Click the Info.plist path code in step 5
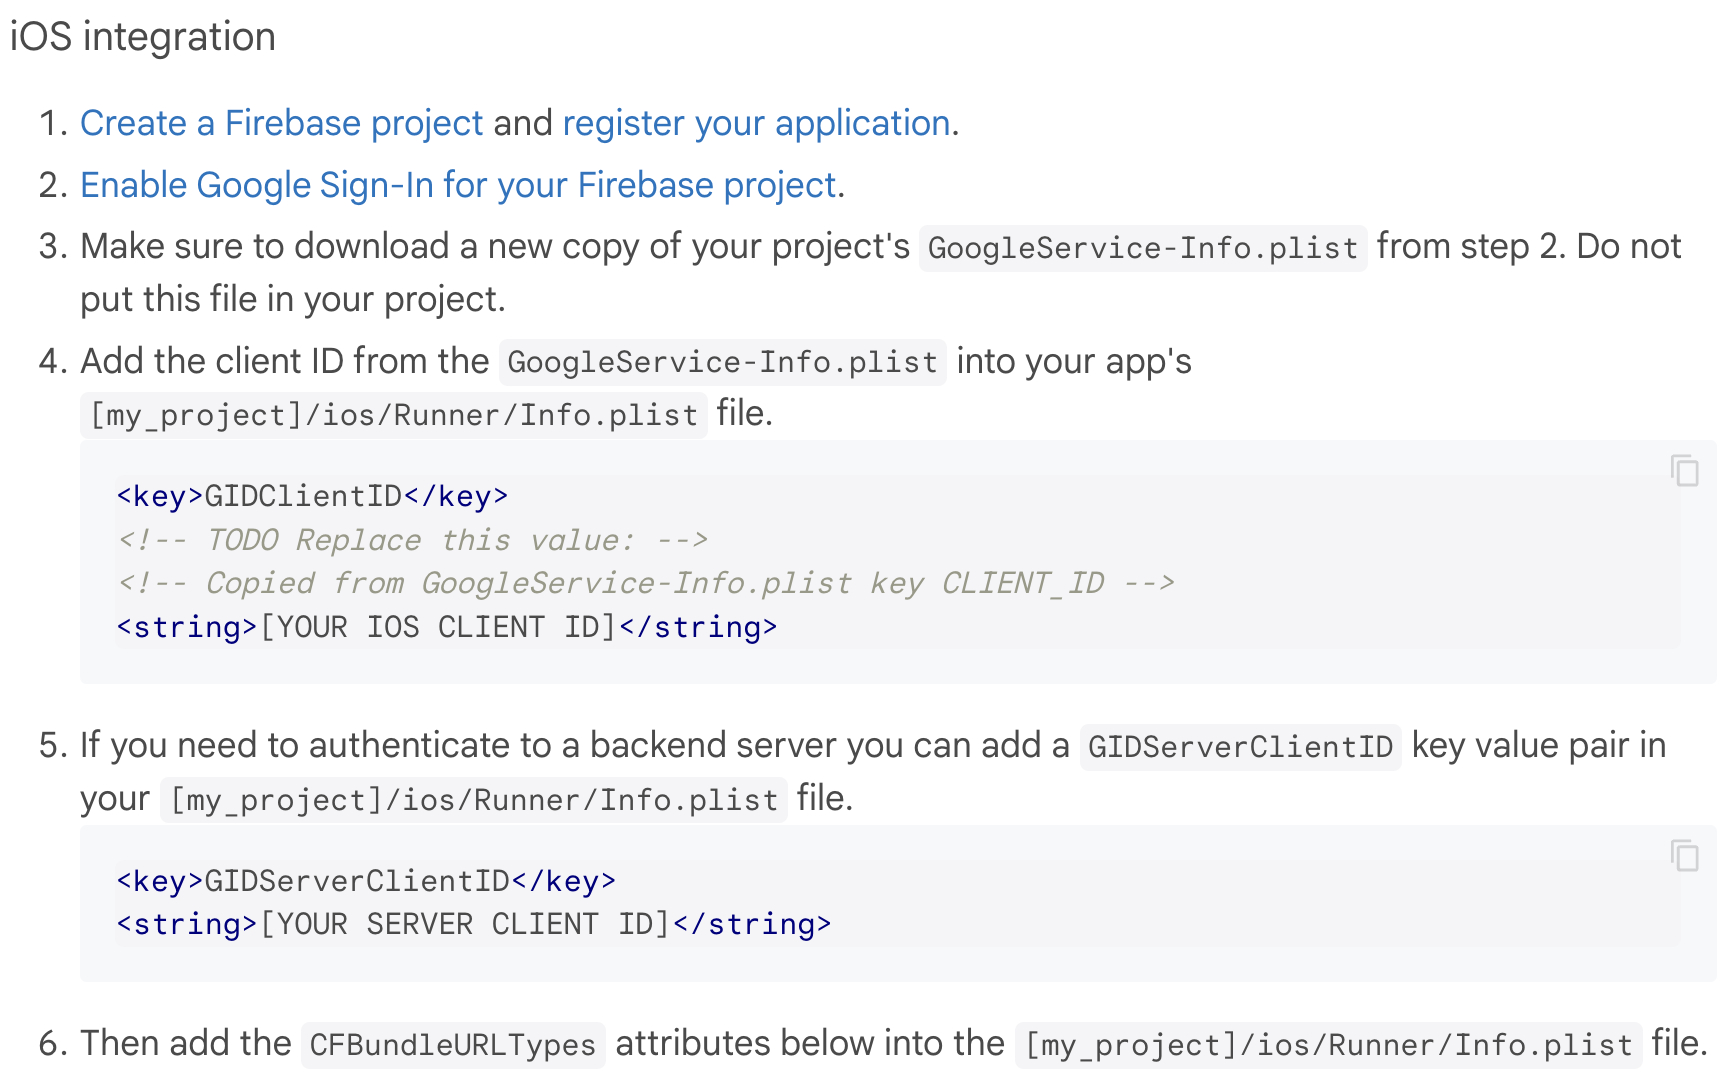The height and width of the screenshot is (1086, 1730). point(472,799)
